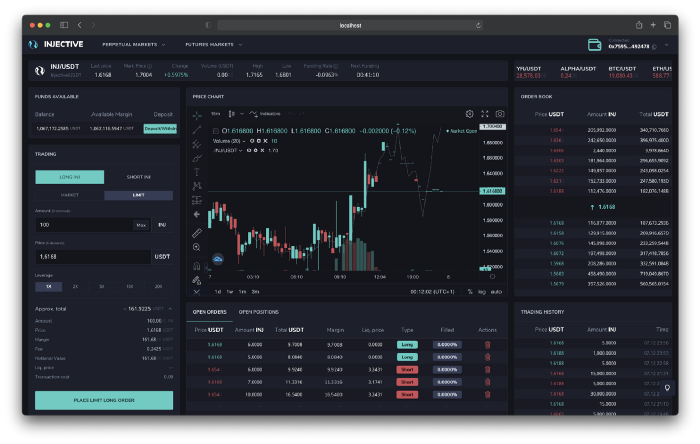Screen dimensions: 700x444
Task: Select the SHORT INJ side toggle
Action: 138,177
